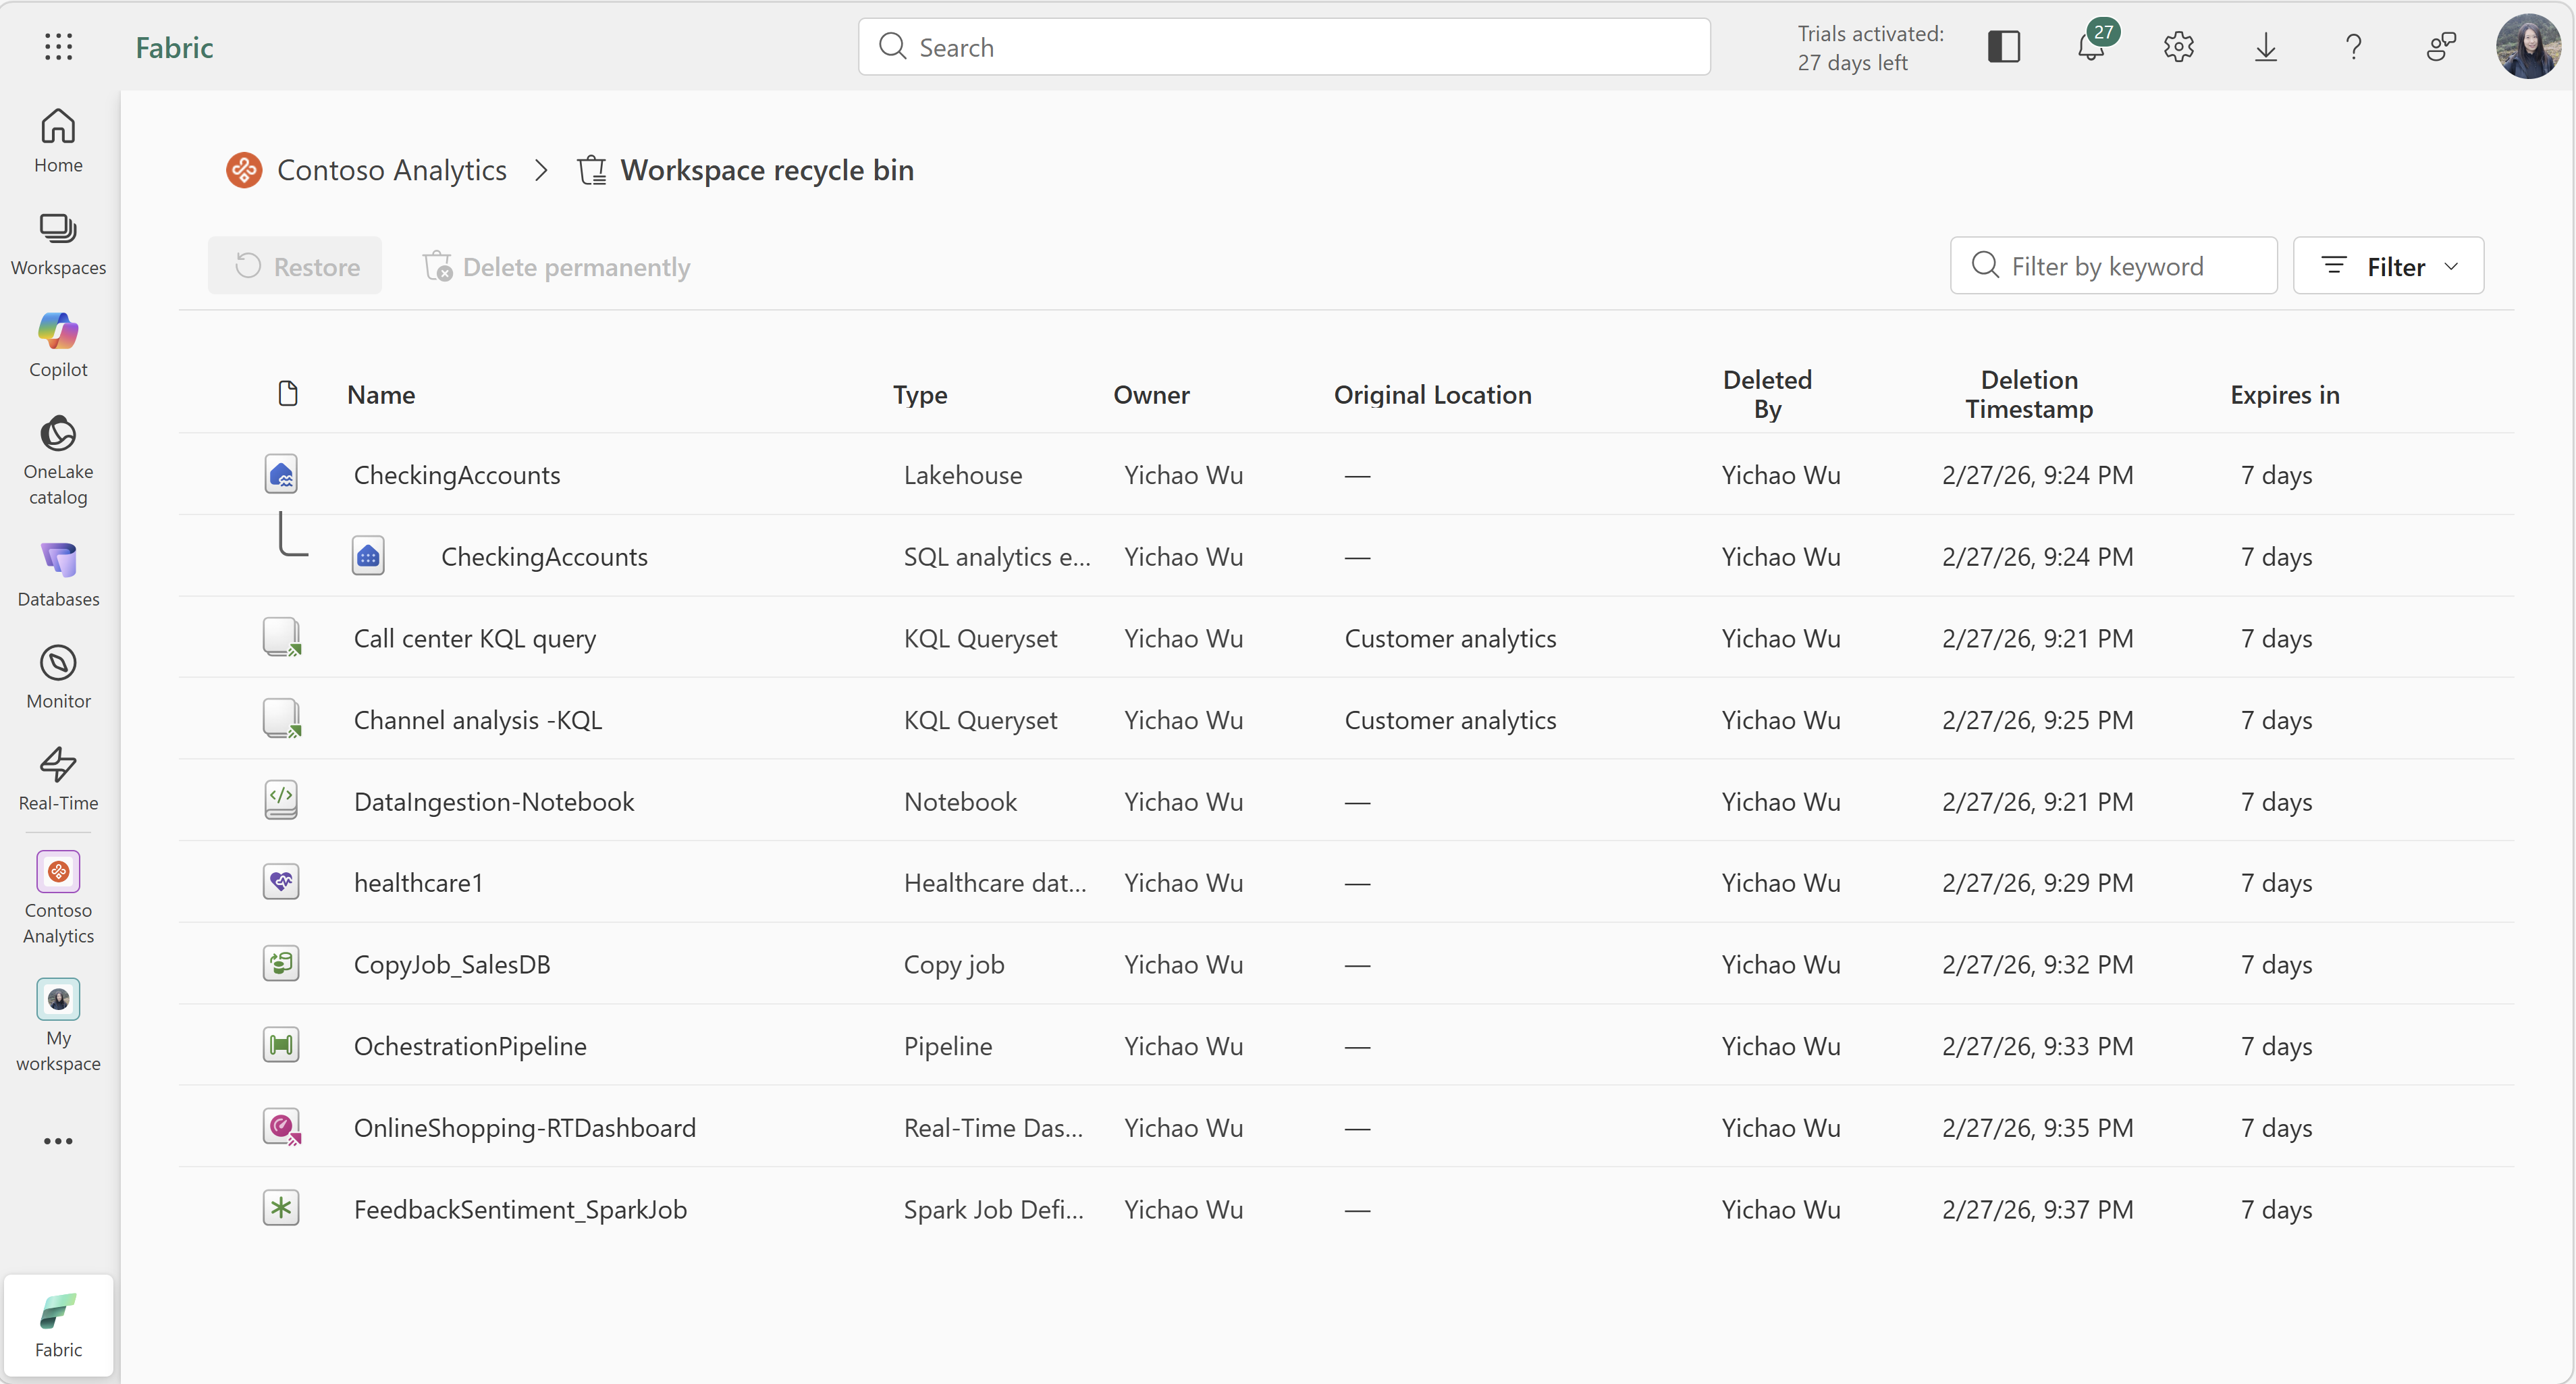Open more workspaces via the ellipsis icon
This screenshot has width=2576, height=1384.
(57, 1141)
